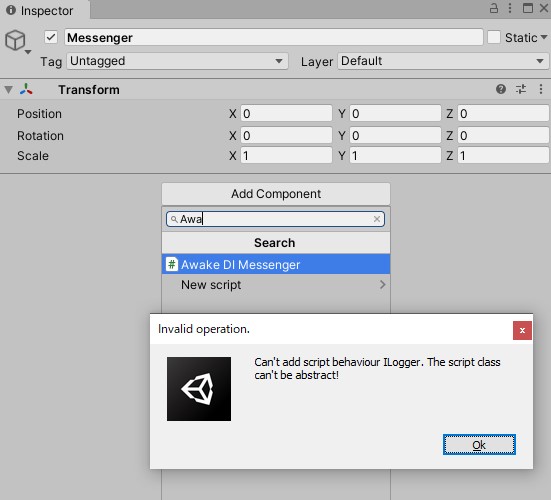Click the Scale property label
Screen dimensions: 551x500
coord(33,156)
